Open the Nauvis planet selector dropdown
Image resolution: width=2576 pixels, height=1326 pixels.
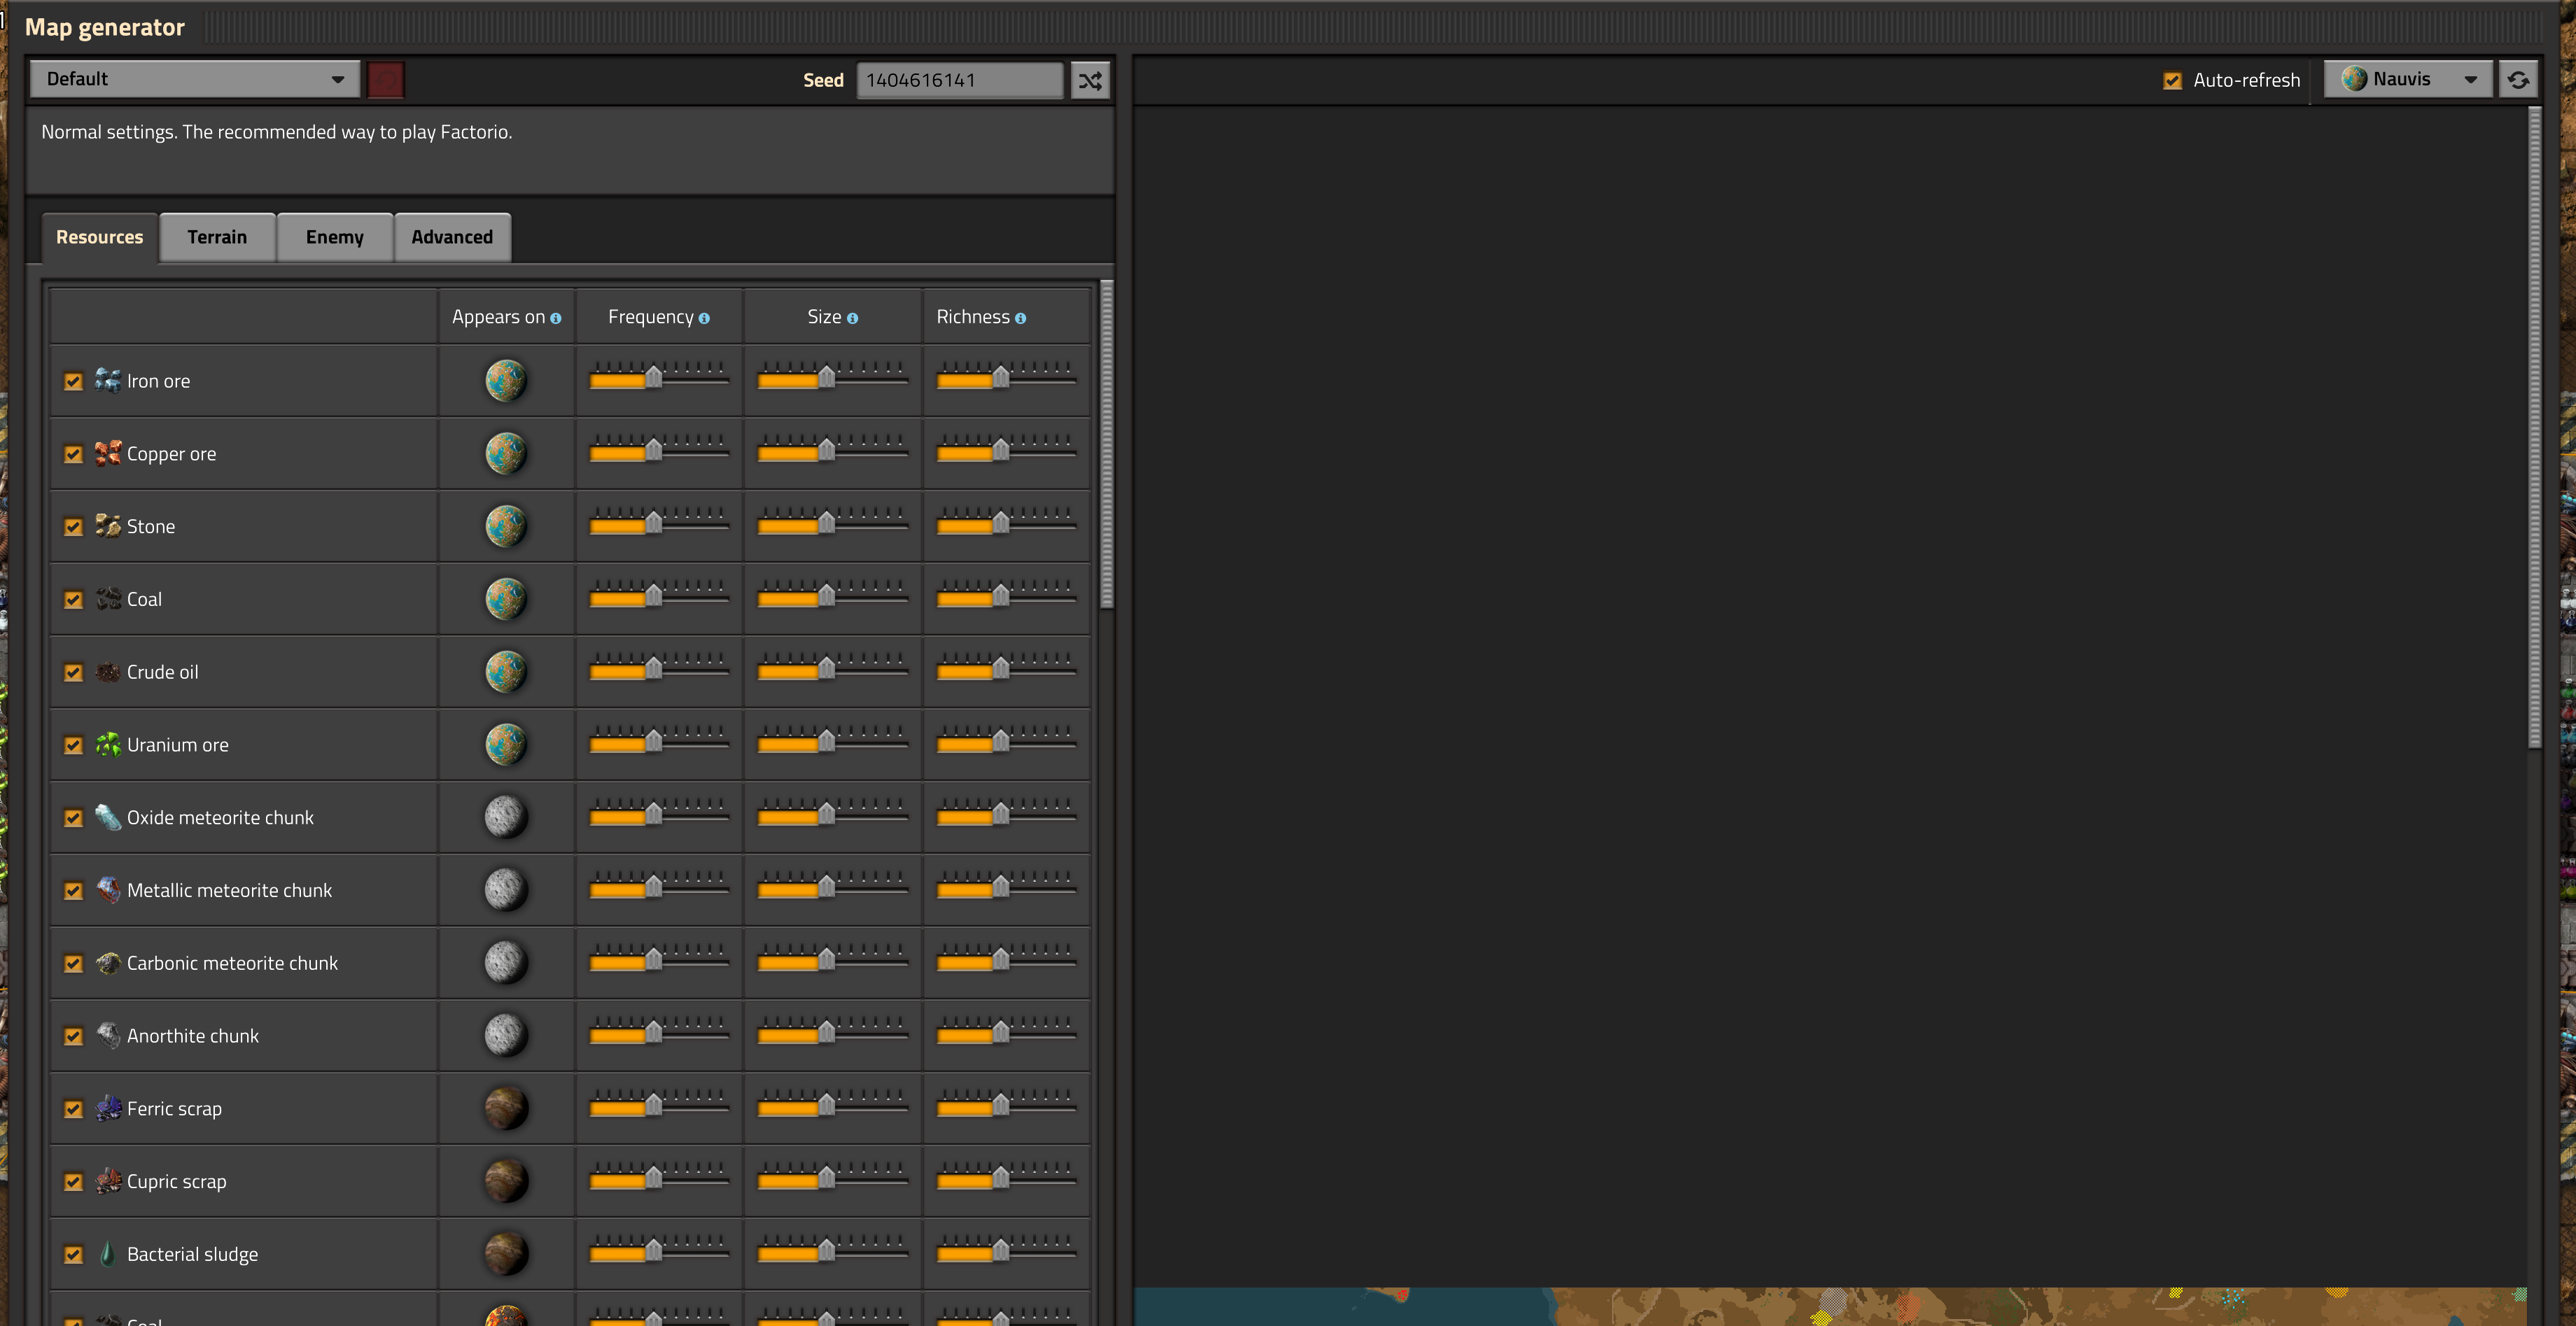pyautogui.click(x=2407, y=79)
